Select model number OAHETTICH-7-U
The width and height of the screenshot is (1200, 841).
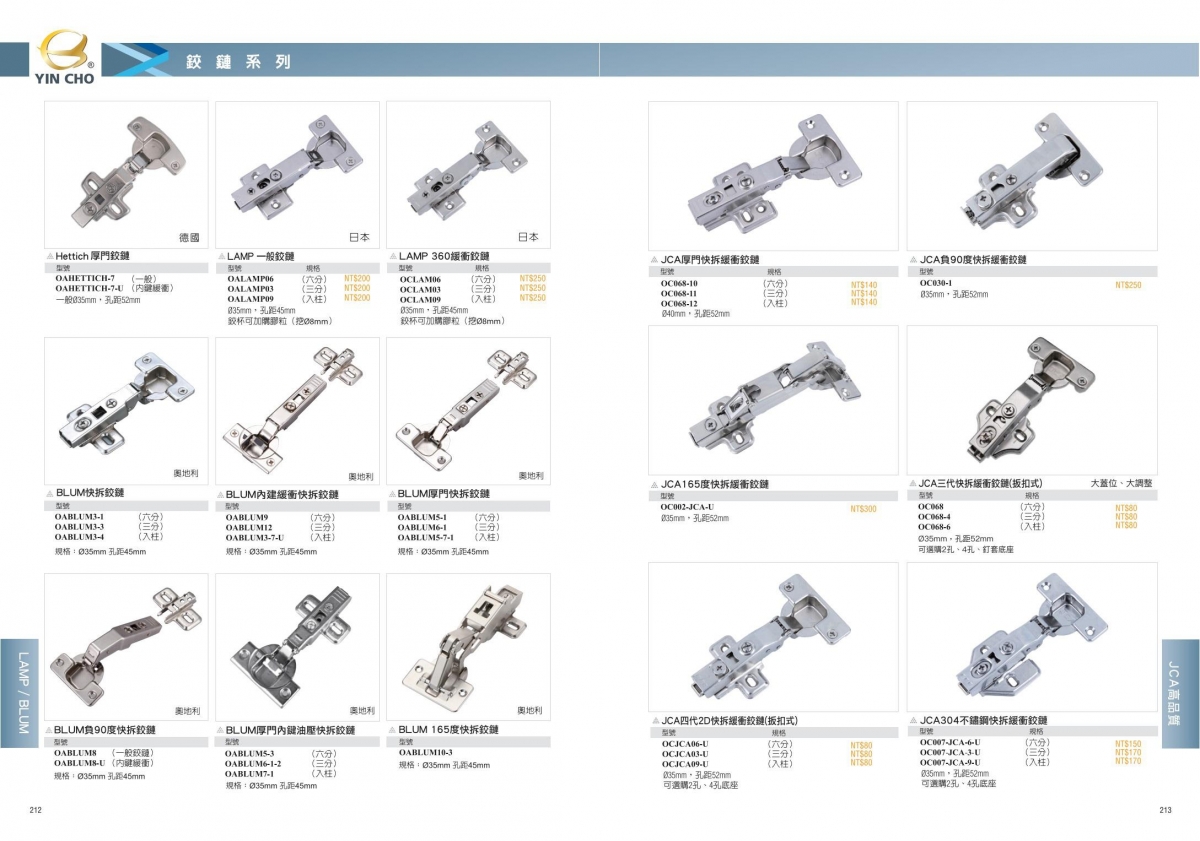[x=89, y=288]
